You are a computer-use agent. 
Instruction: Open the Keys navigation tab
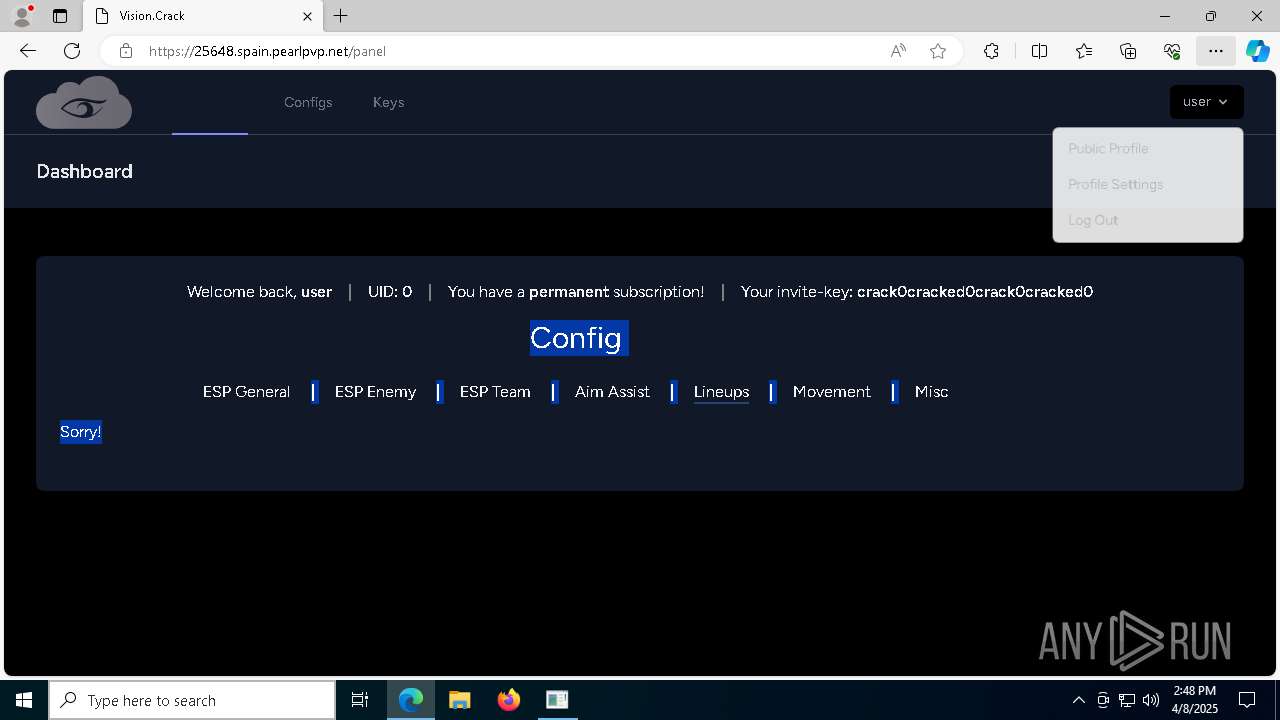point(388,102)
